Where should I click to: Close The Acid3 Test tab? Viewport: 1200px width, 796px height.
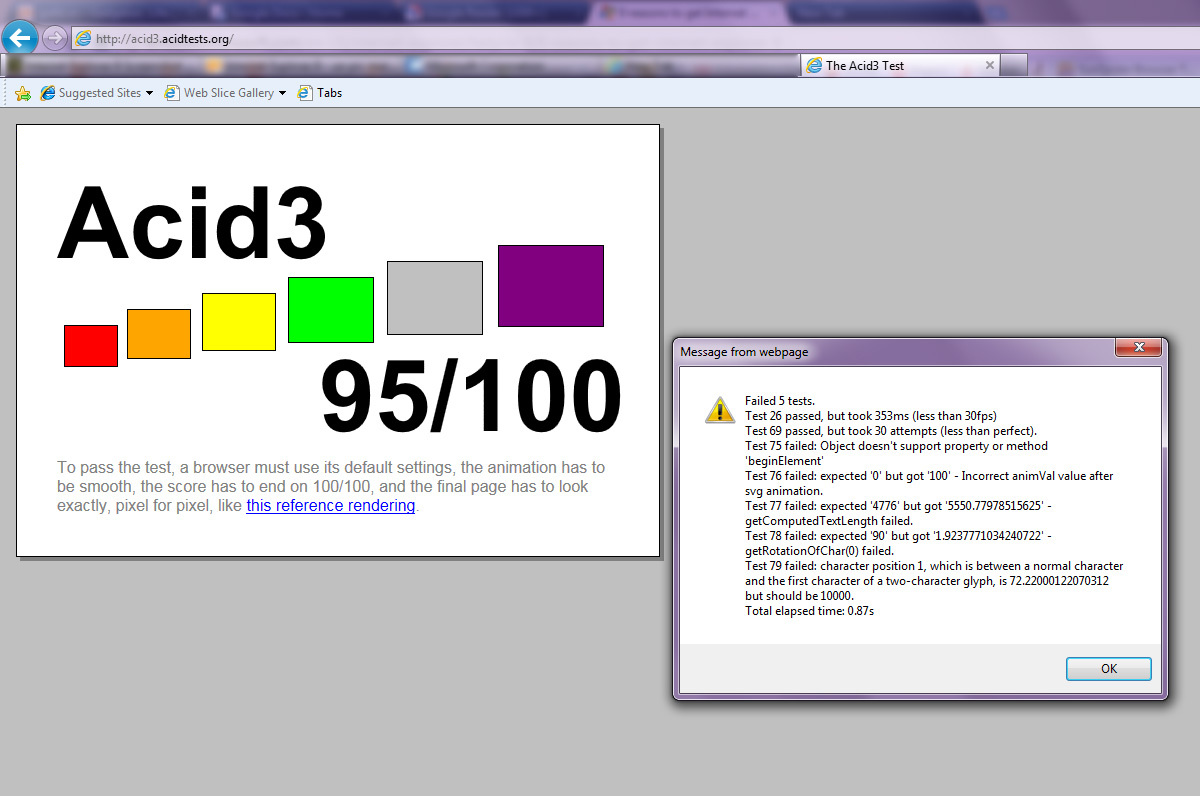point(990,65)
